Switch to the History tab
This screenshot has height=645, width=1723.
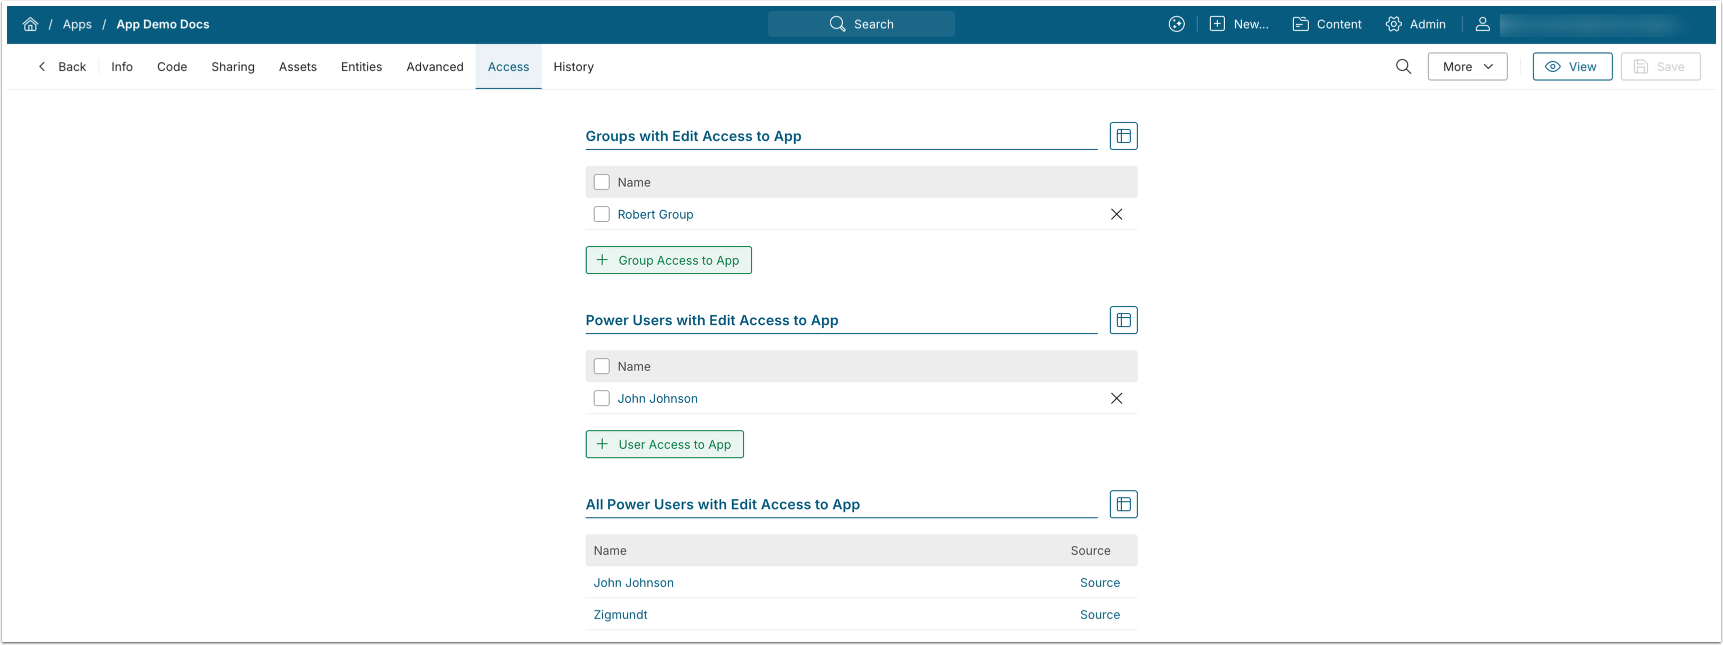[x=573, y=67]
